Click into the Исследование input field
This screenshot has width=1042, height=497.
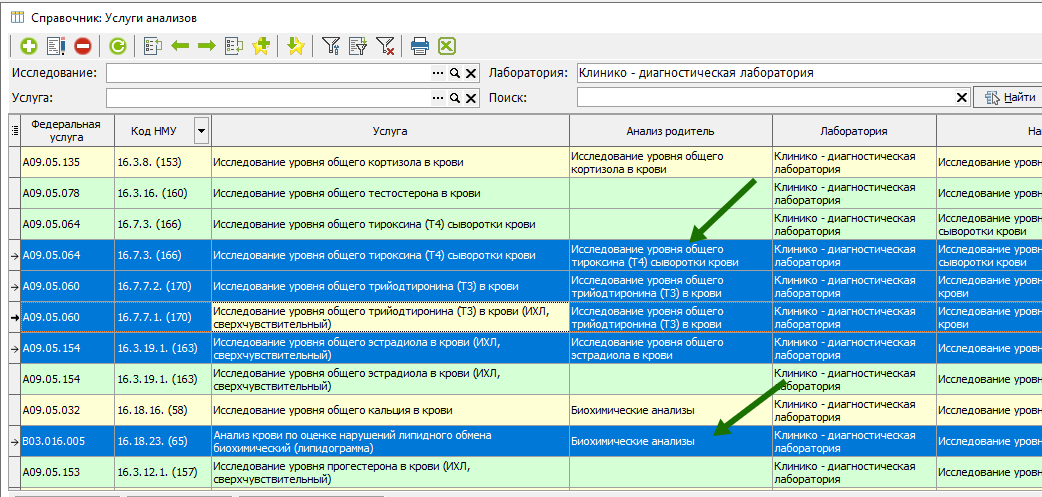coord(268,73)
